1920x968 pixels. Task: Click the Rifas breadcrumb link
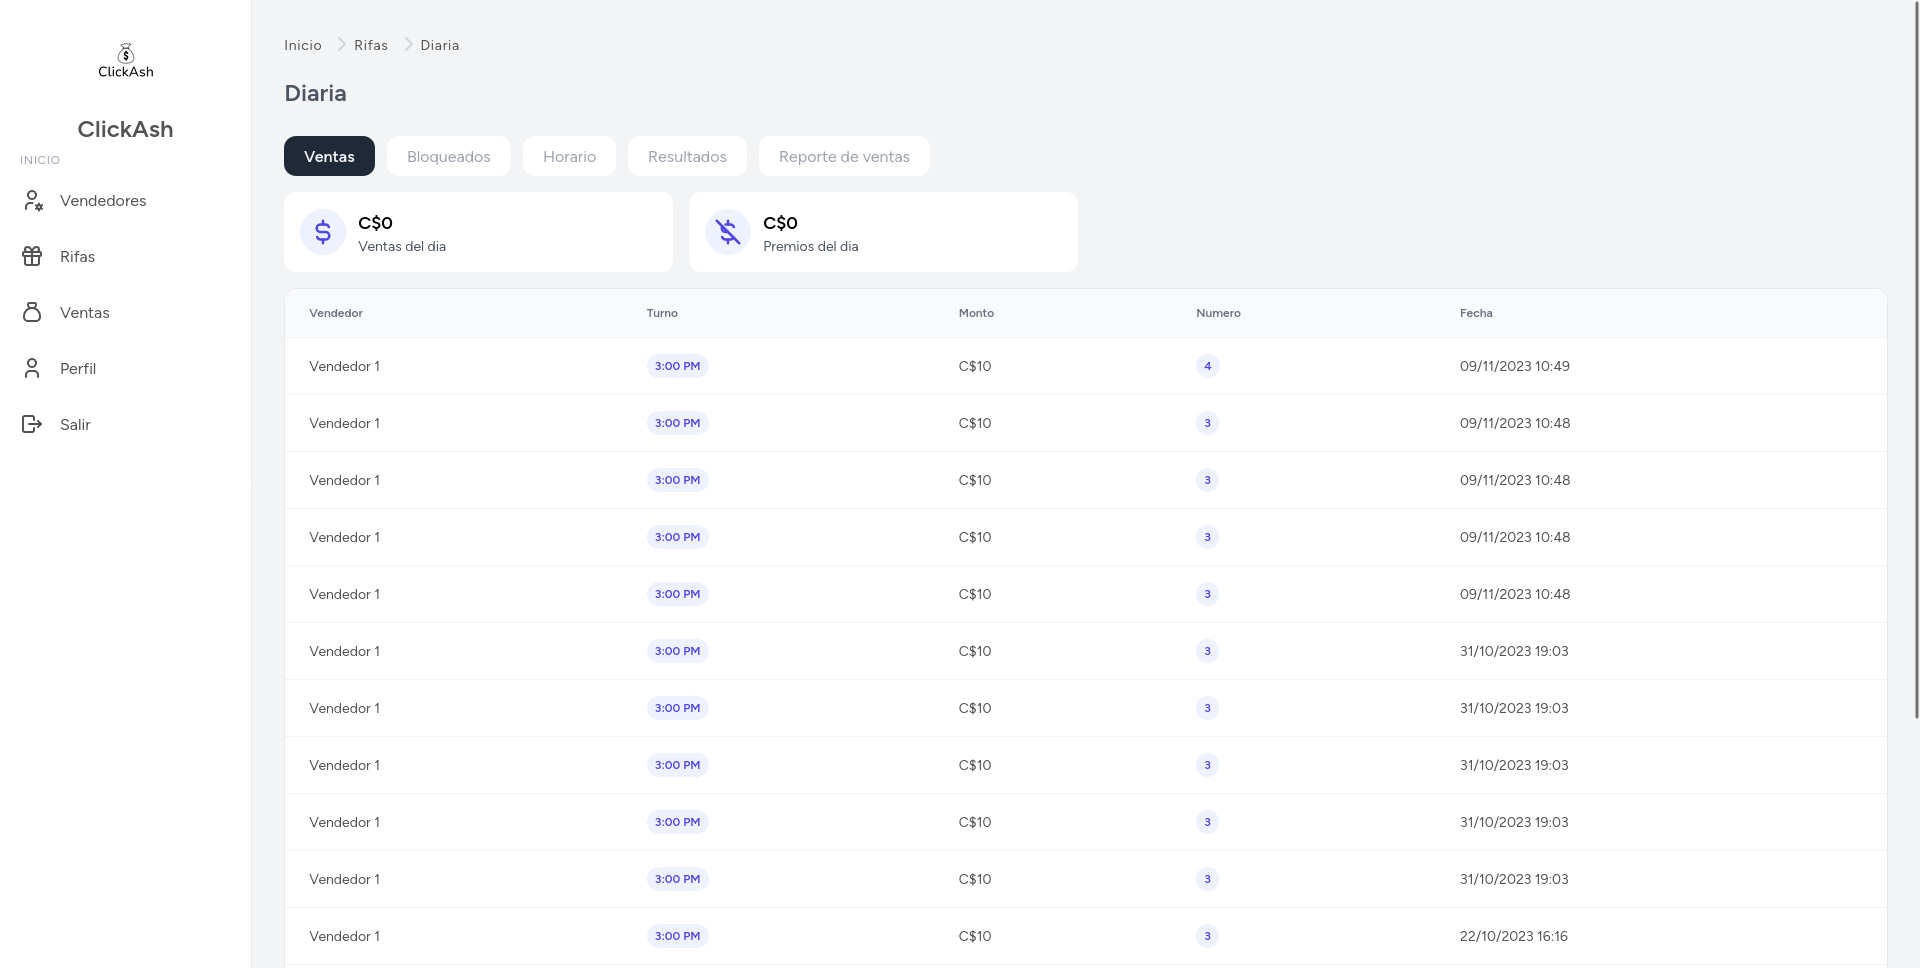click(371, 46)
